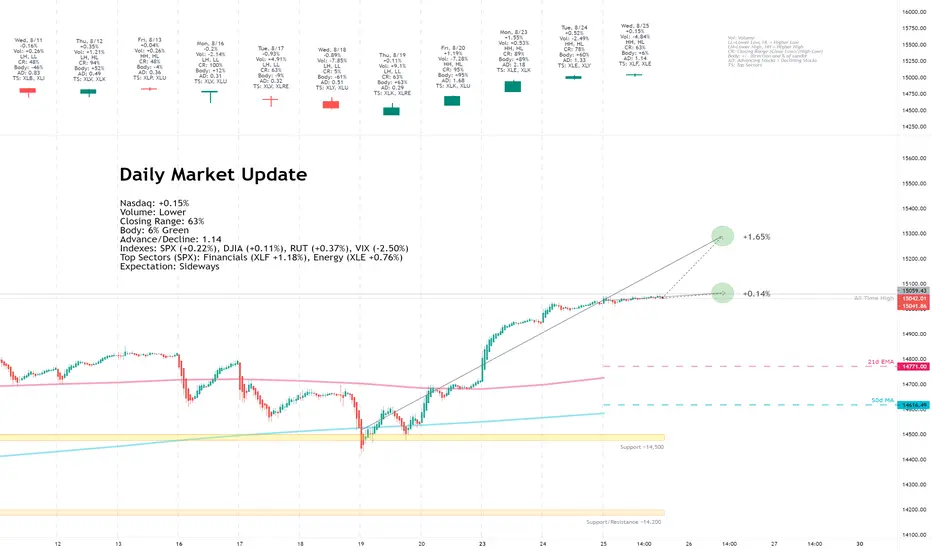Click the 16000.00 label on price axis
The image size is (932, 550).
coord(914,11)
